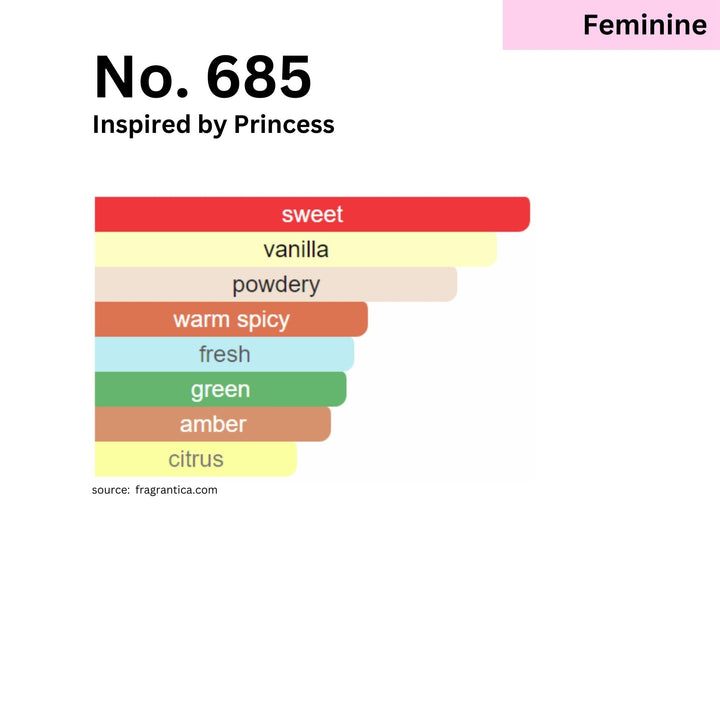Click the word sweet in red bar
The height and width of the screenshot is (720, 720).
[x=312, y=214]
